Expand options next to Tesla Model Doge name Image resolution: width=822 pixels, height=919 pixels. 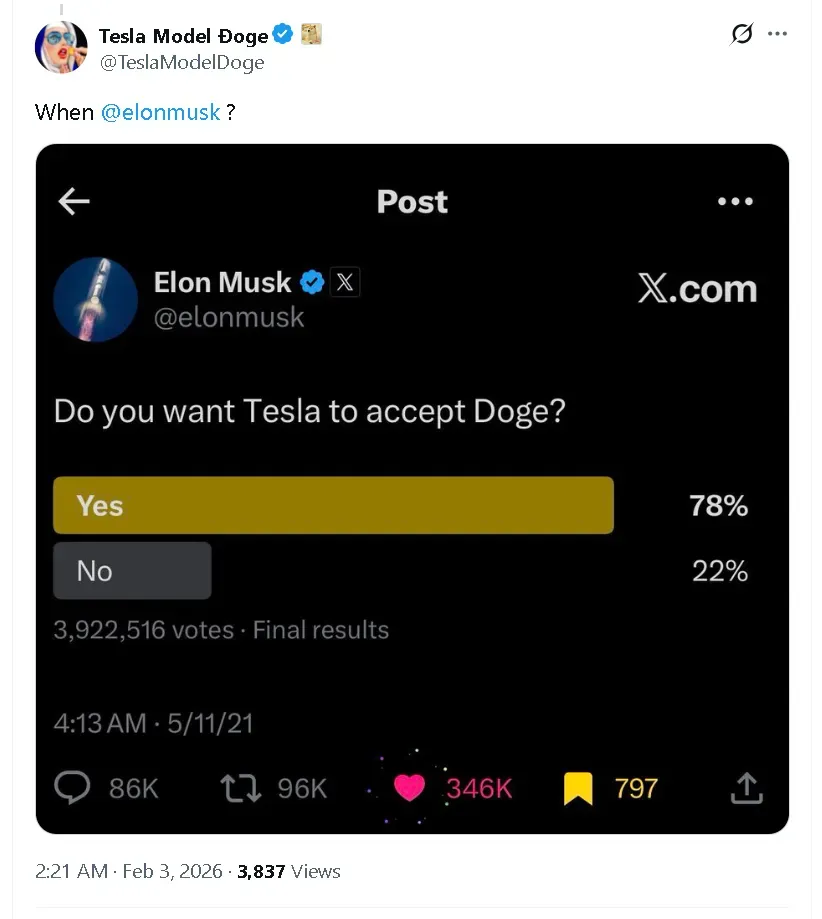click(x=779, y=34)
